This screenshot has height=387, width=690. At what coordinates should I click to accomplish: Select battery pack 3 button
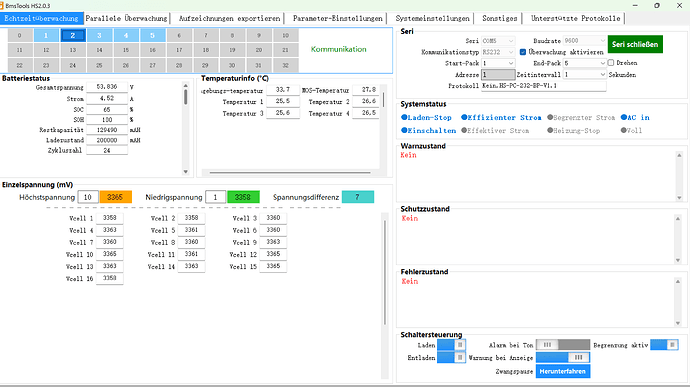click(99, 35)
